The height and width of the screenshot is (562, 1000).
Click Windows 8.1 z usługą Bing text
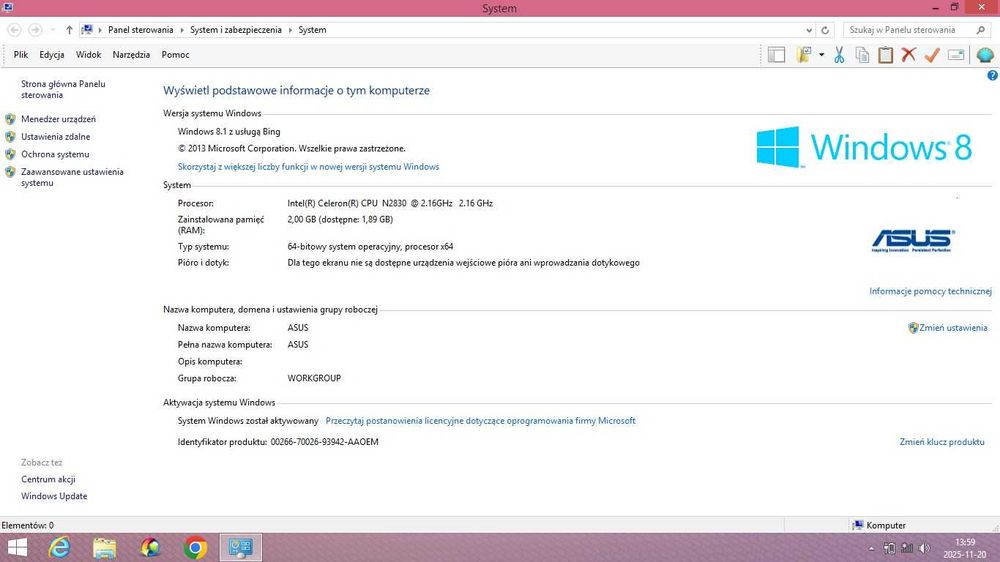tap(229, 132)
